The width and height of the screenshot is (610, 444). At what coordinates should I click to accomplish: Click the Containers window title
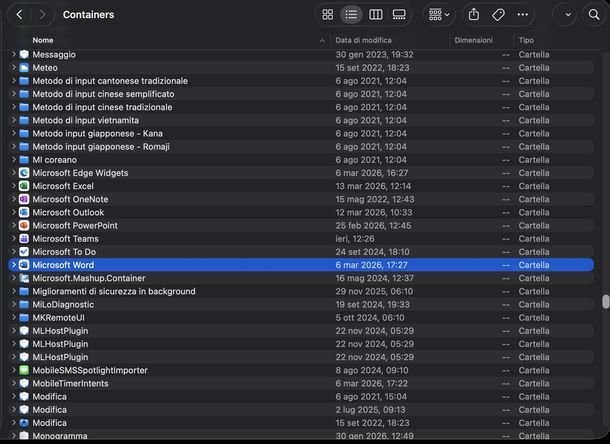point(88,15)
